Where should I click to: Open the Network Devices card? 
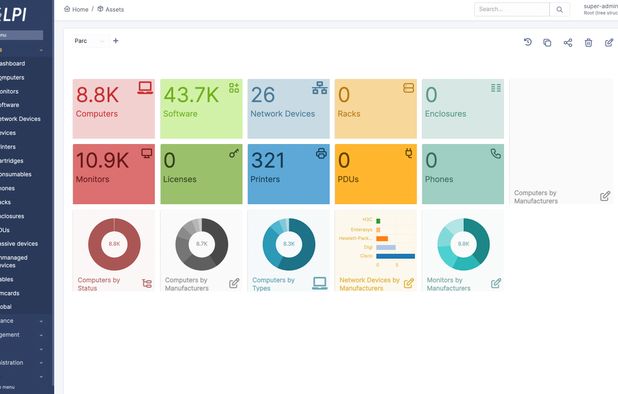[289, 109]
